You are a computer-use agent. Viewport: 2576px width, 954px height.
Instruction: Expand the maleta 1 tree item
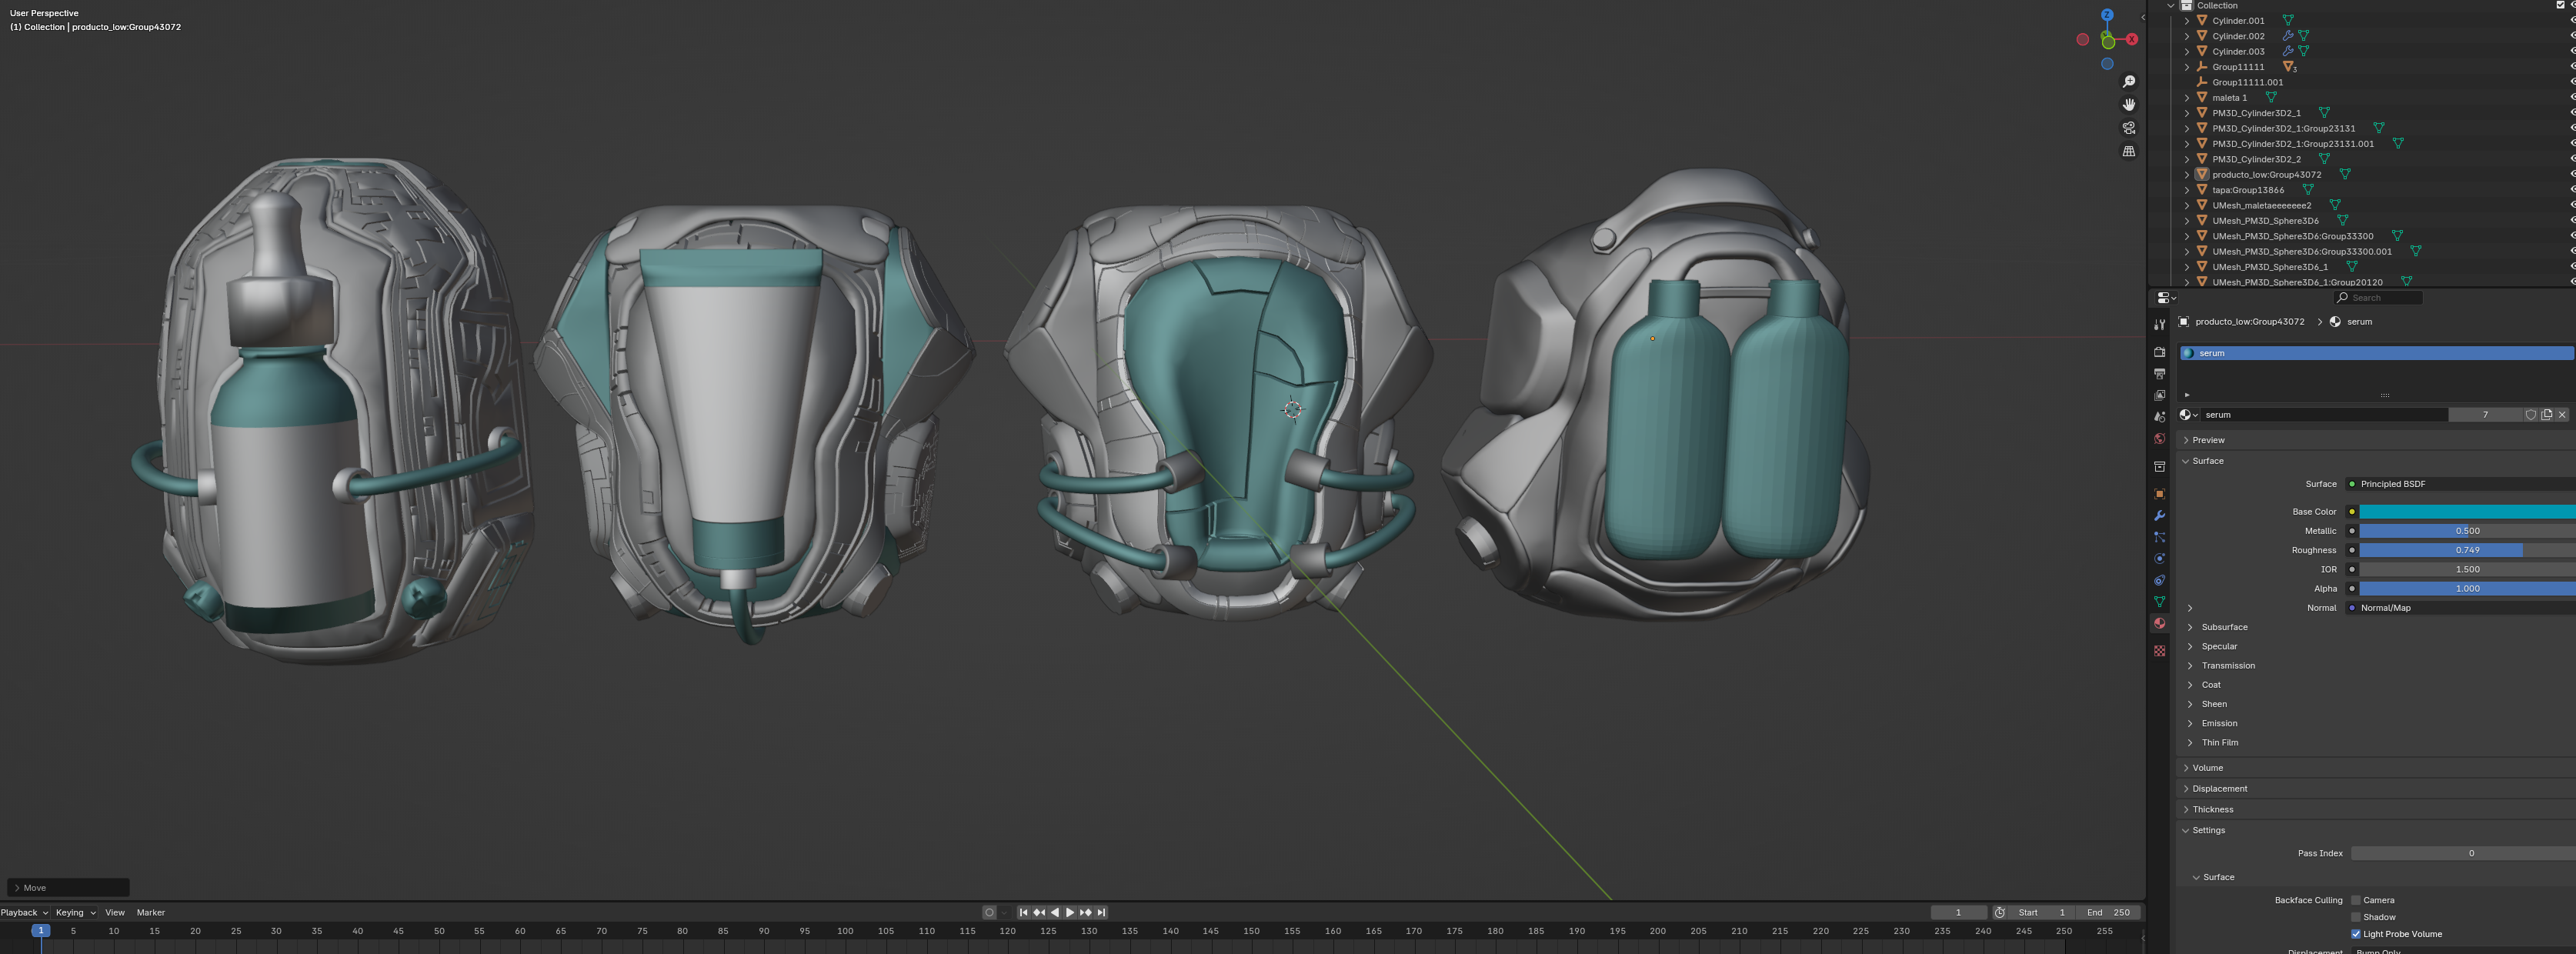[2187, 98]
